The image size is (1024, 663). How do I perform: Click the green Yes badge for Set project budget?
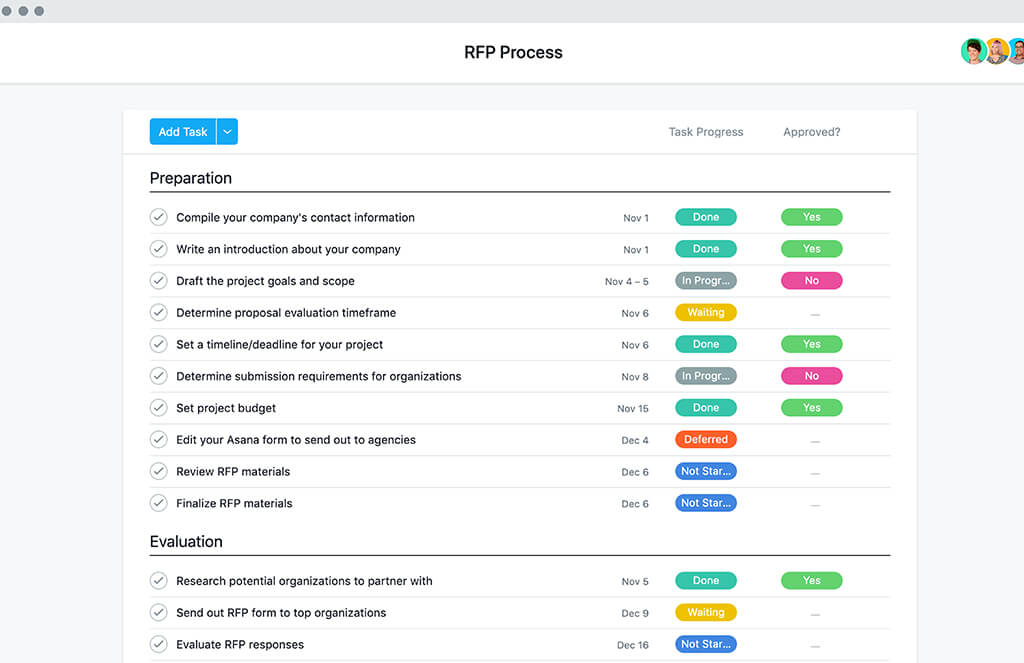[x=811, y=408]
